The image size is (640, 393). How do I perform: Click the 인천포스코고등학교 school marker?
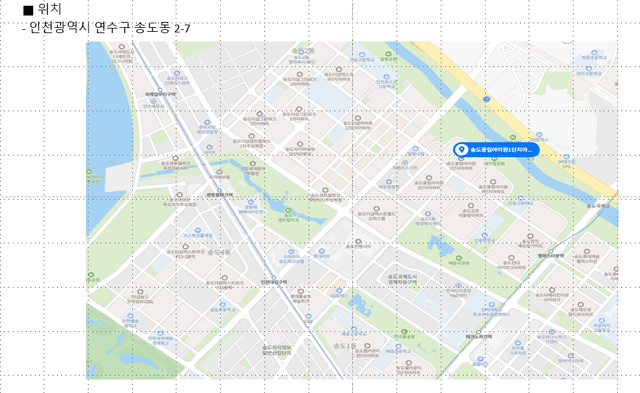pos(387,77)
